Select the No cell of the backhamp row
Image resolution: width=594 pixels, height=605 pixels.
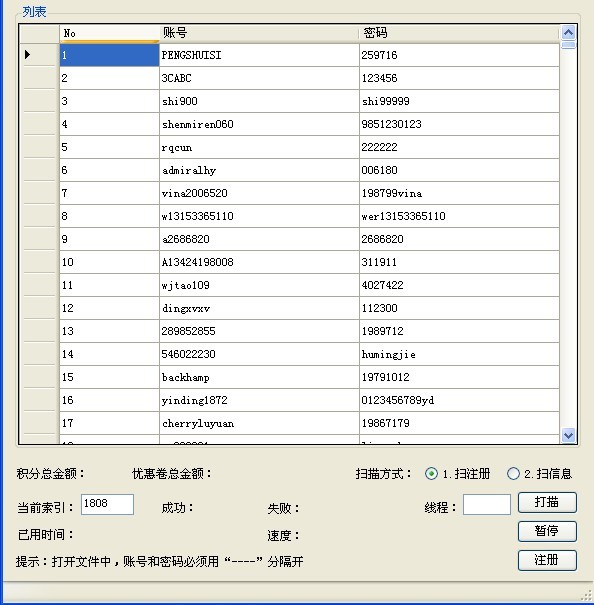[109, 377]
